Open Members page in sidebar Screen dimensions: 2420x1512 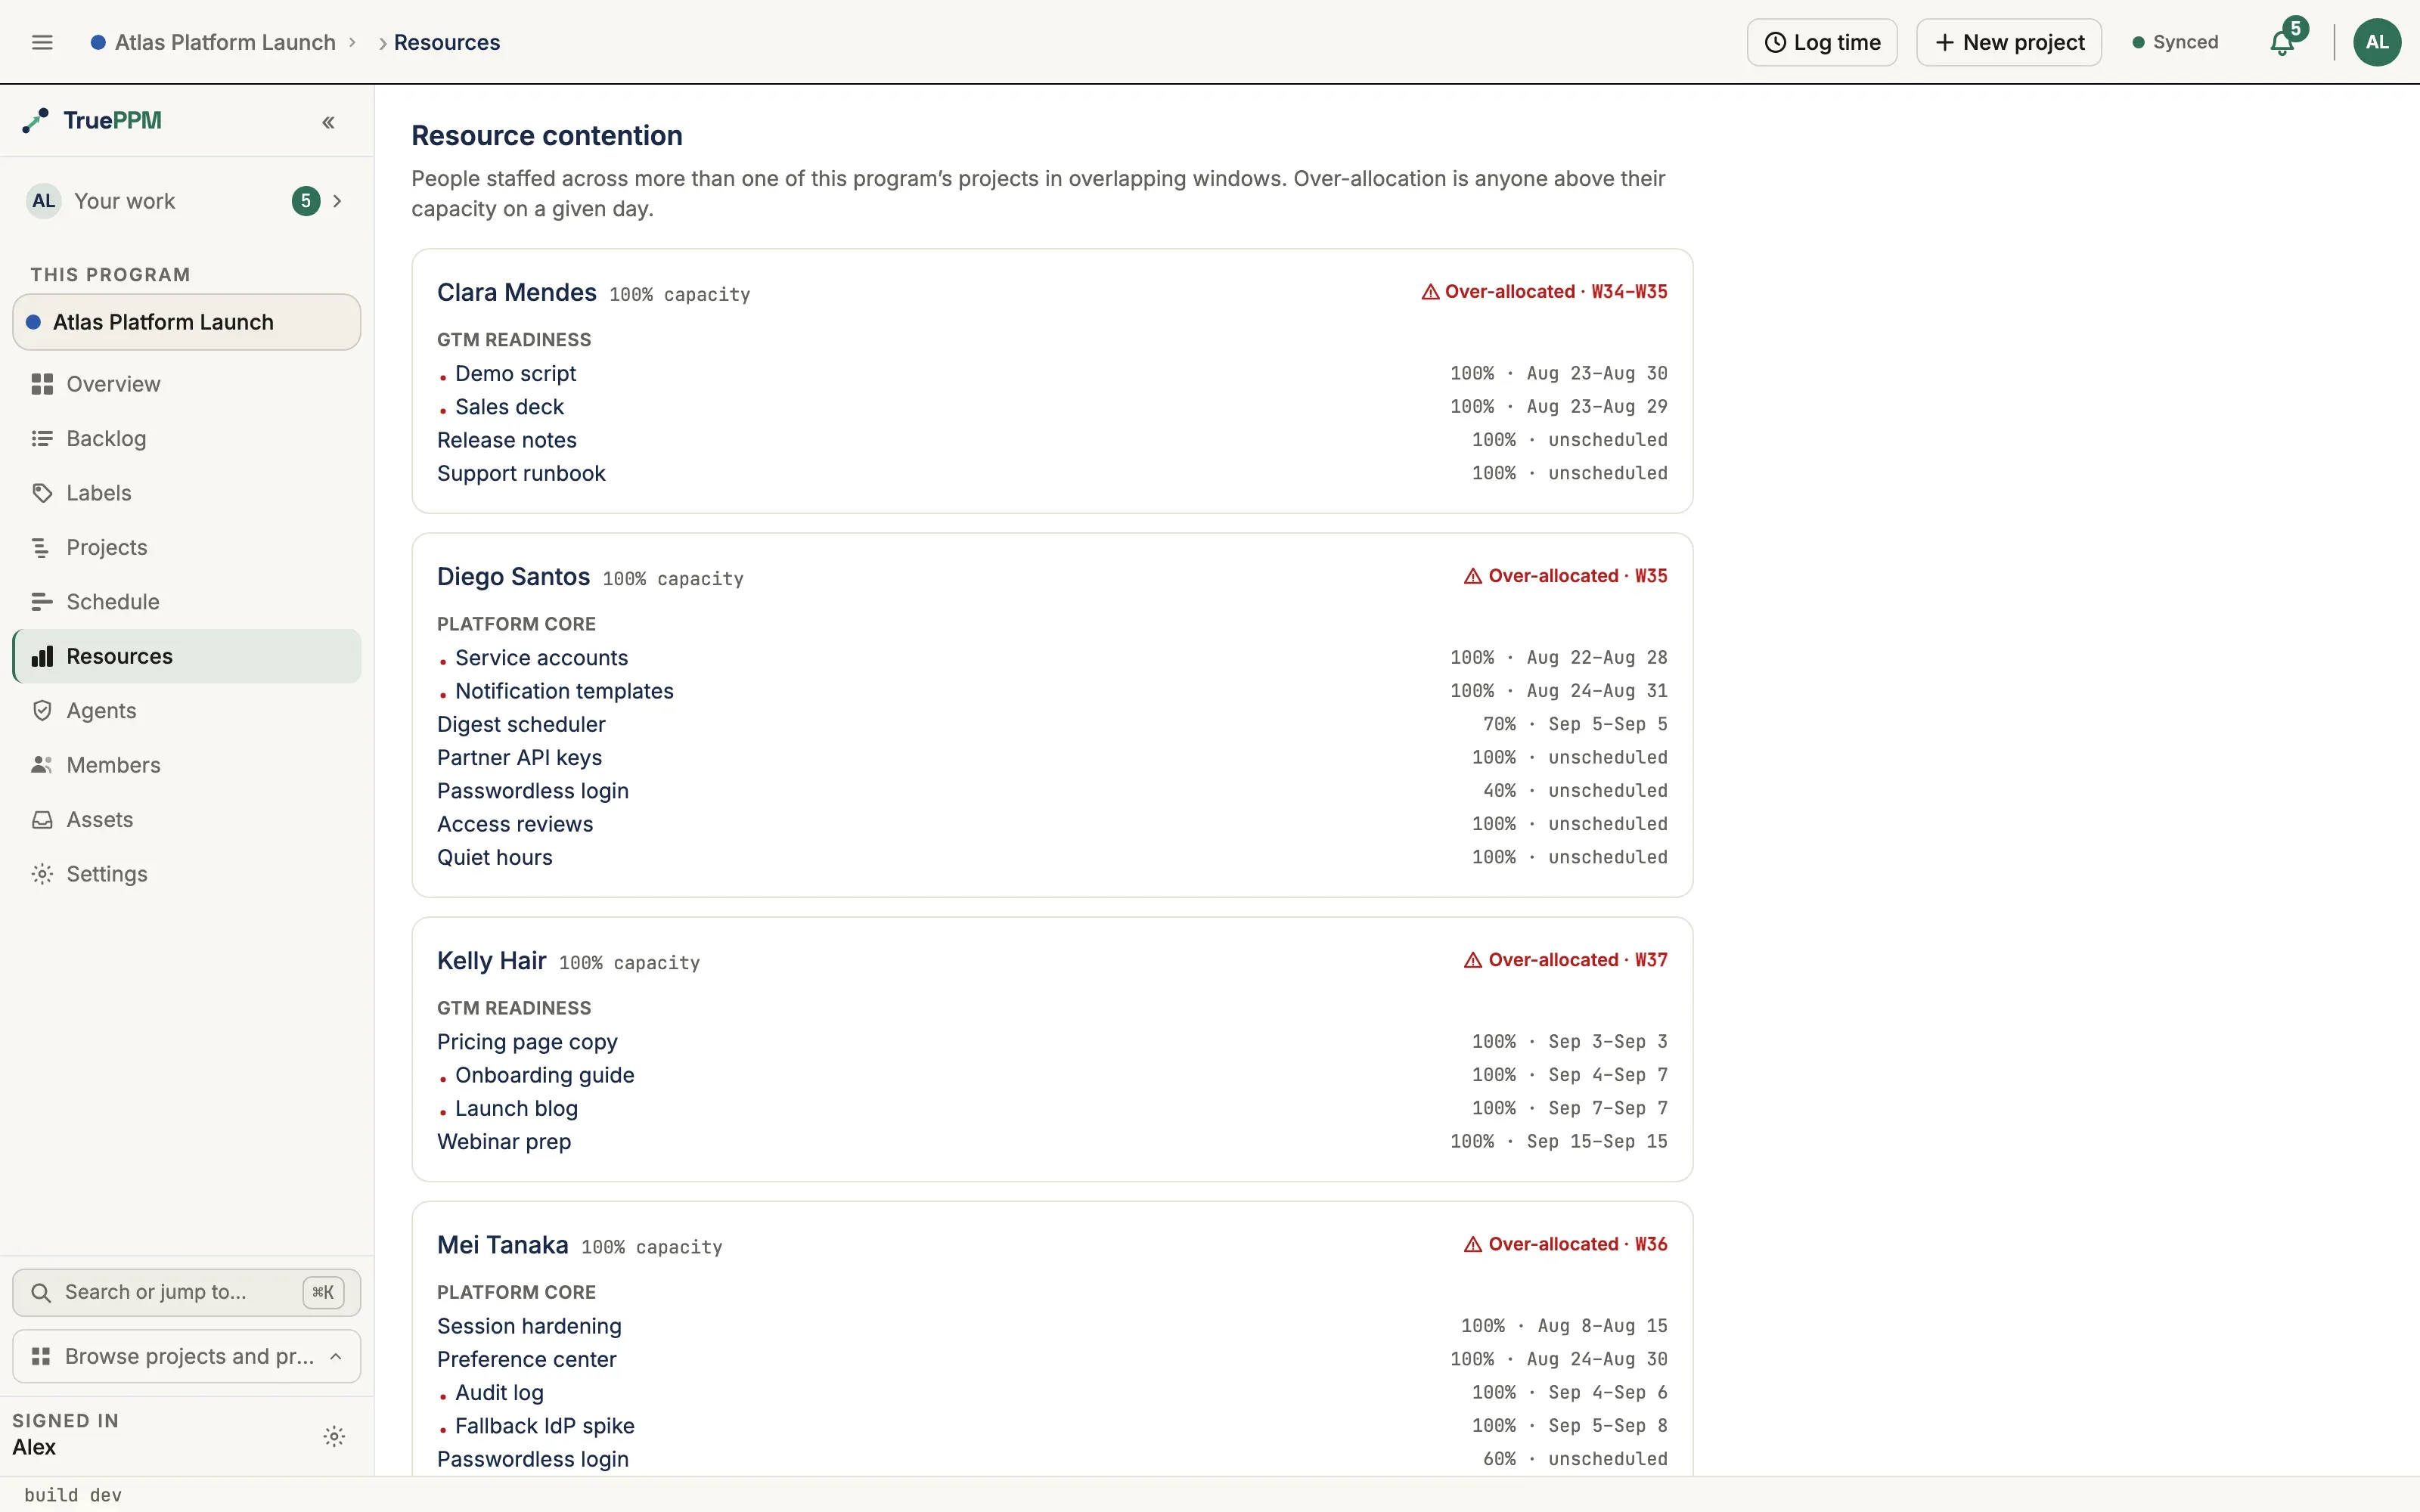pos(187,765)
